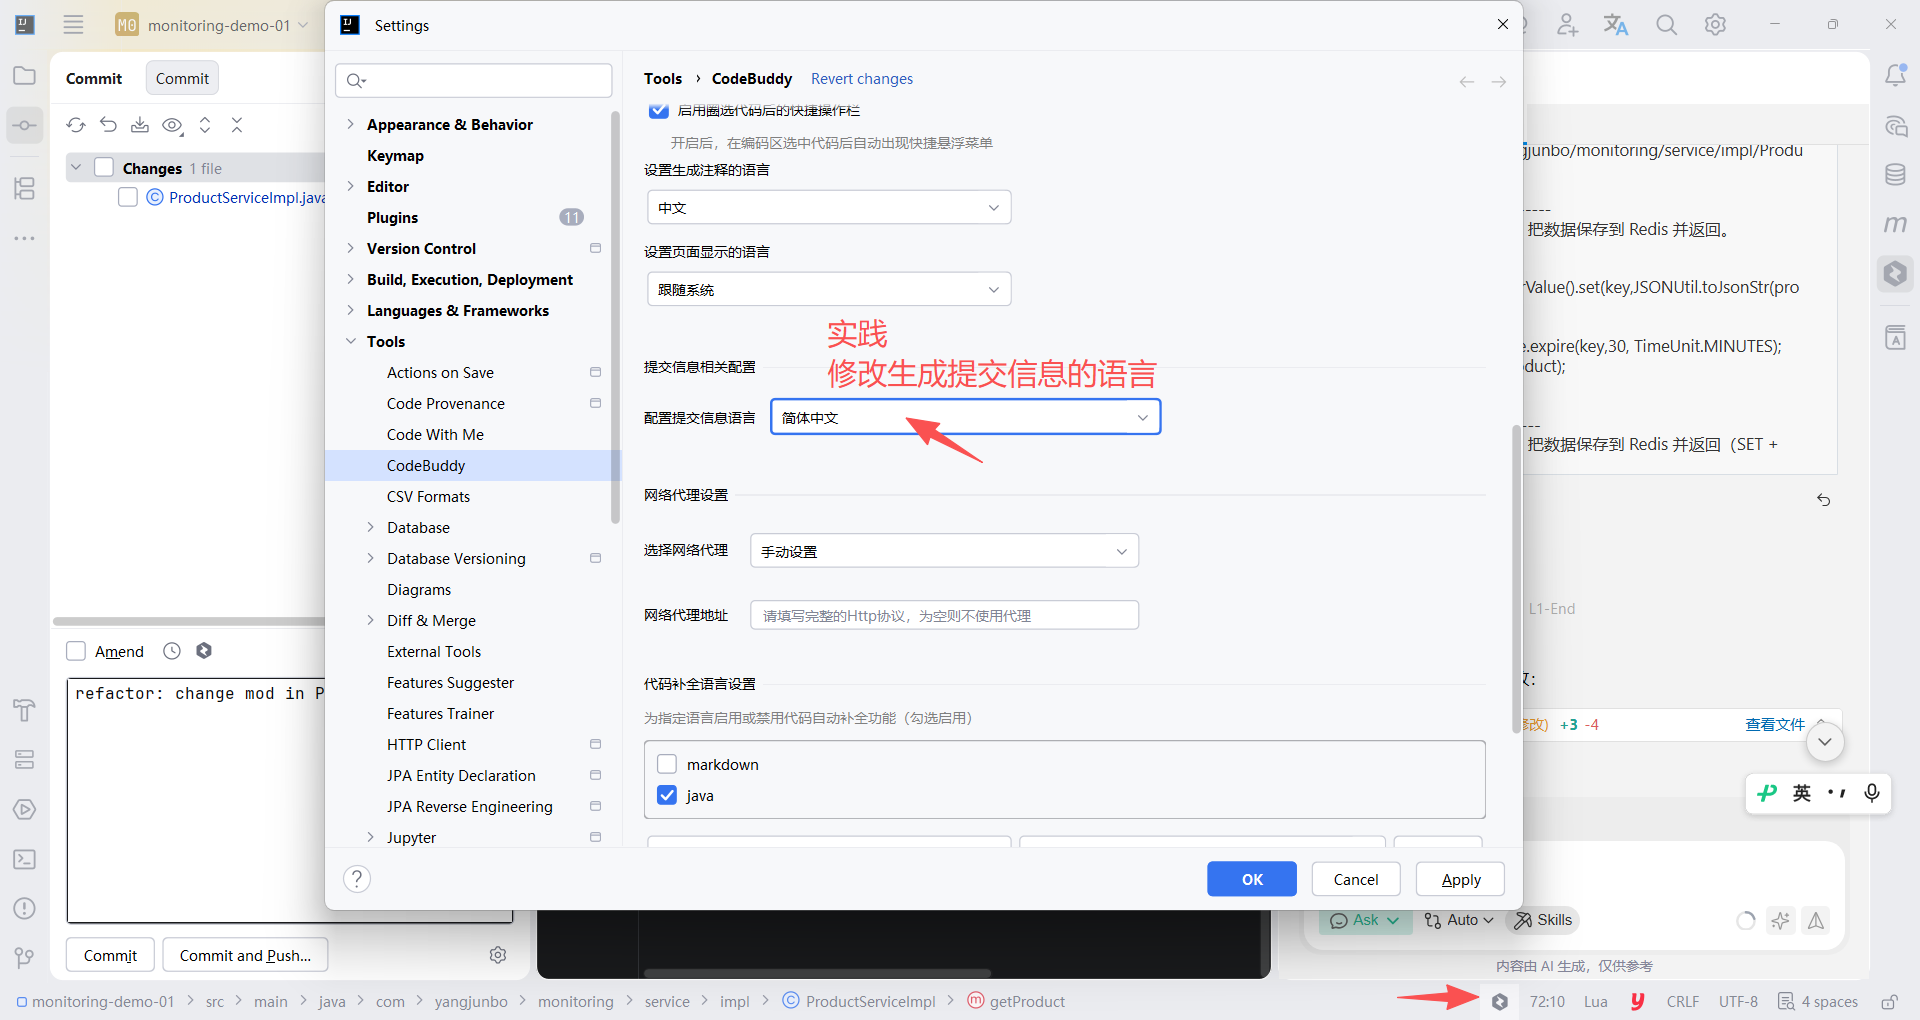This screenshot has height=1020, width=1920.
Task: Select Keymap in settings tree
Action: 395,155
